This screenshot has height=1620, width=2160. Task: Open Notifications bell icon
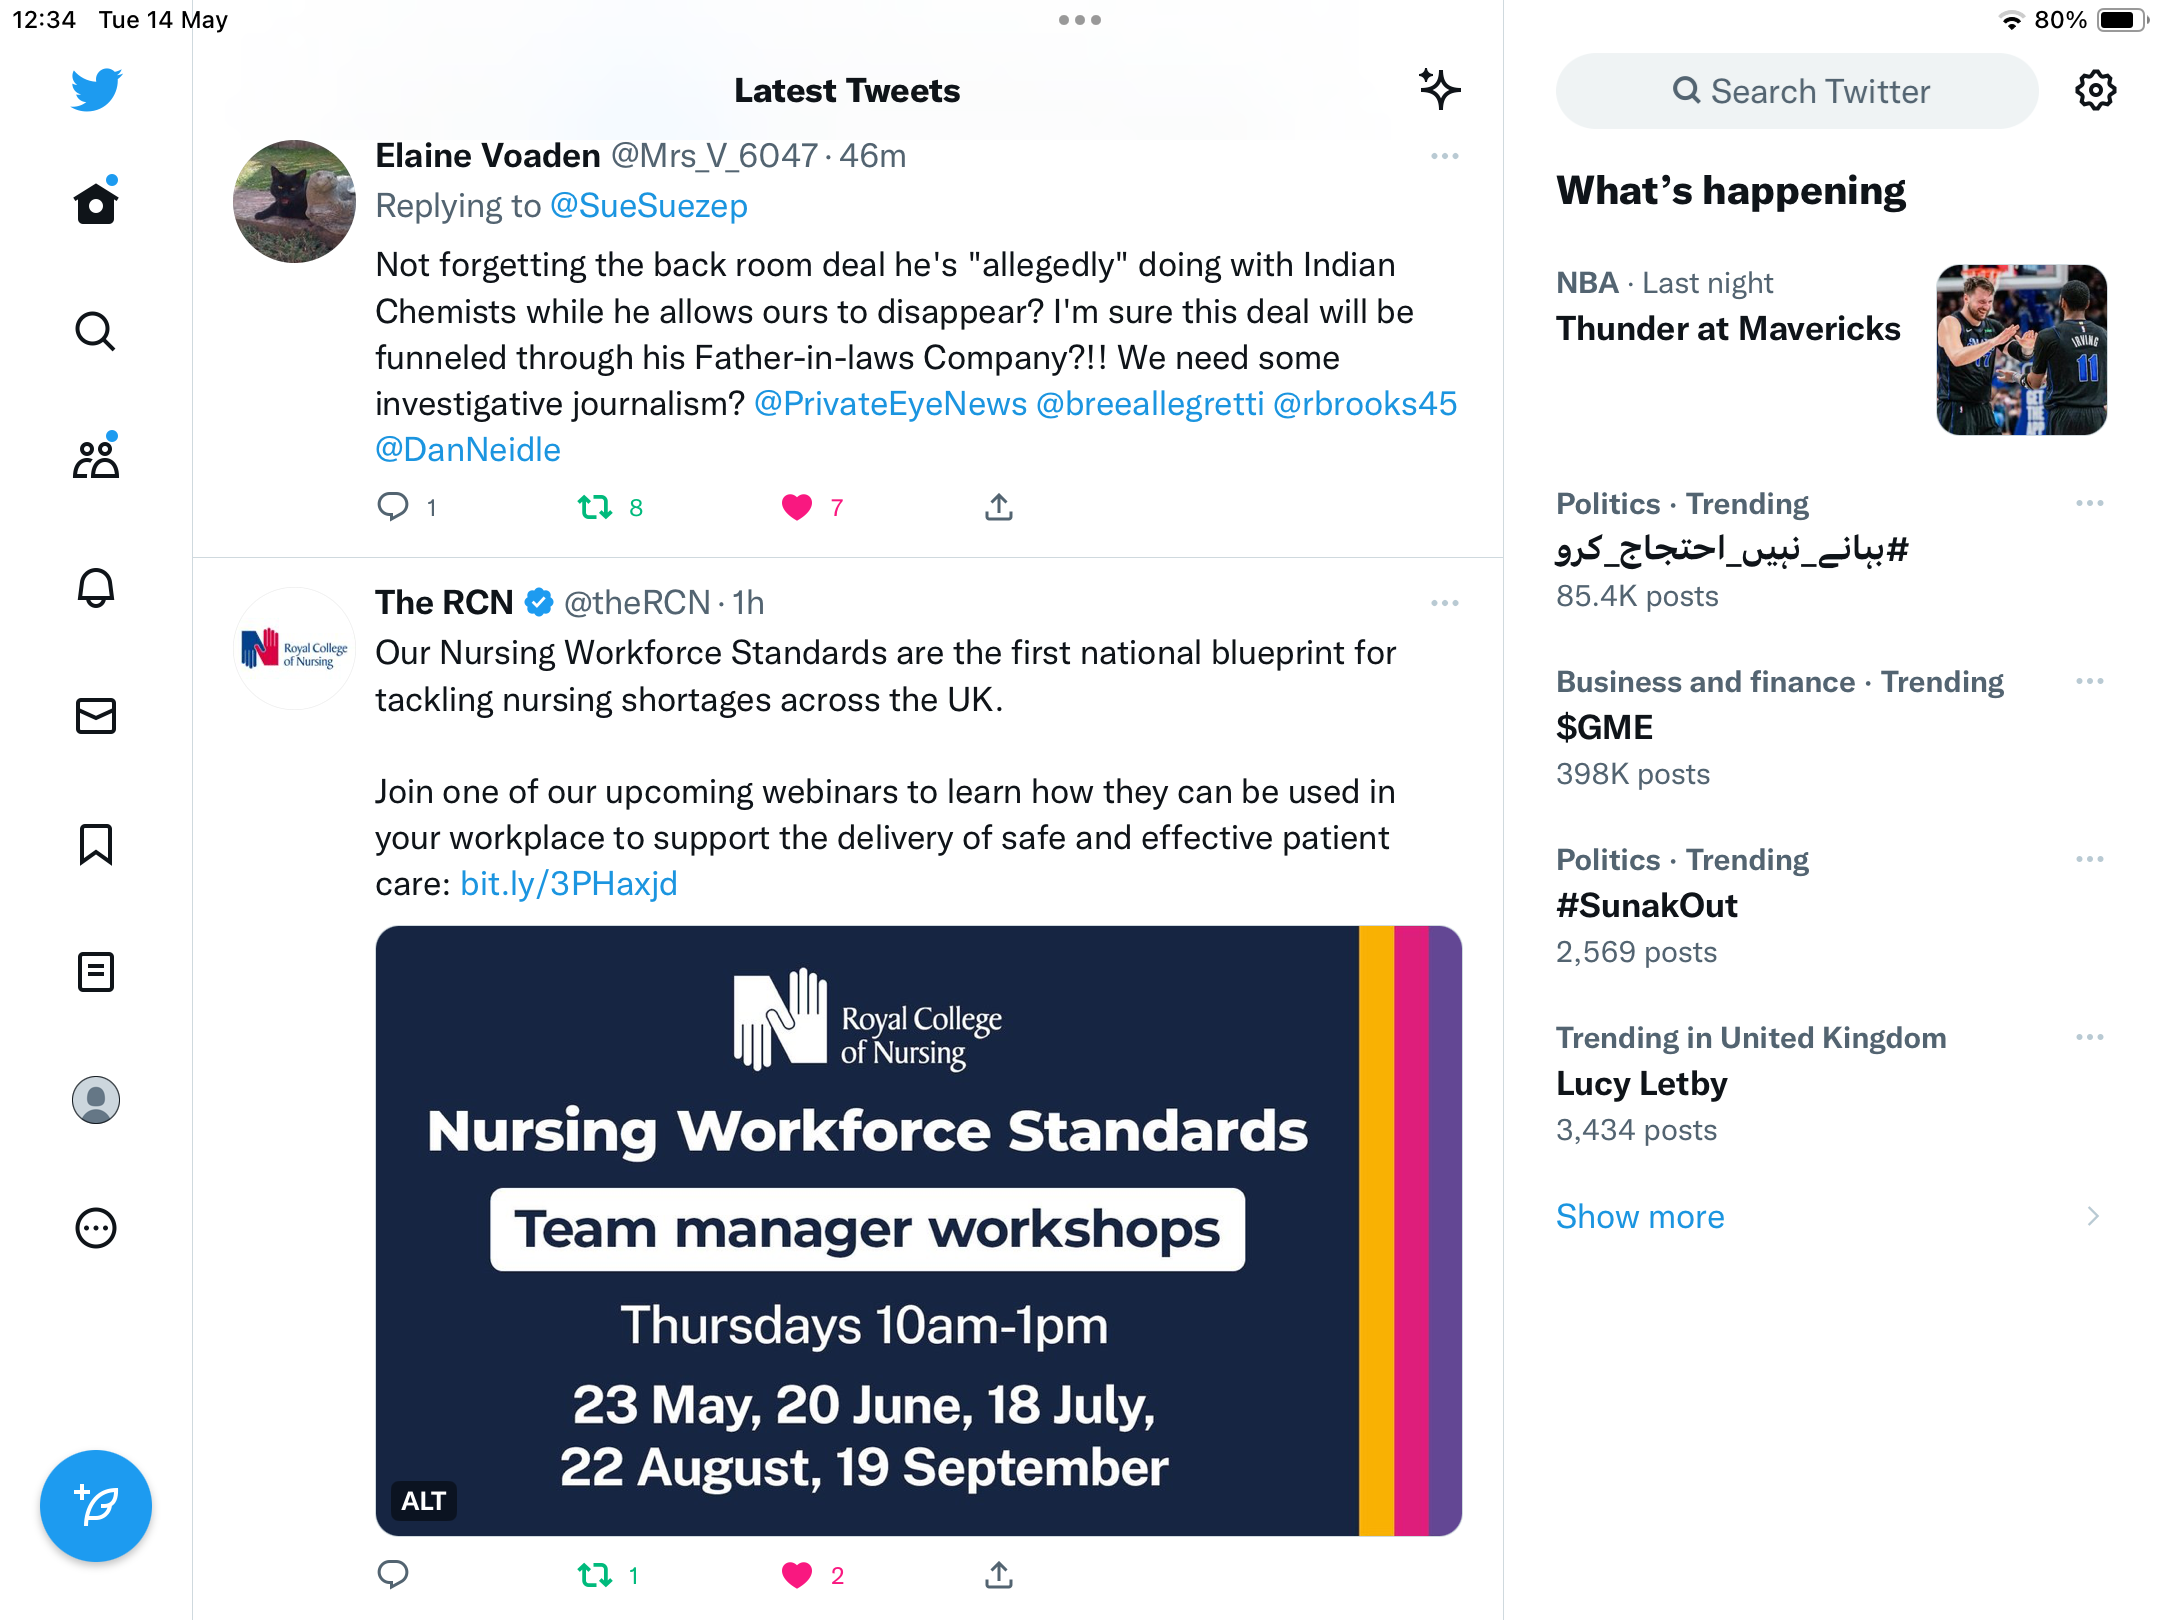[96, 587]
